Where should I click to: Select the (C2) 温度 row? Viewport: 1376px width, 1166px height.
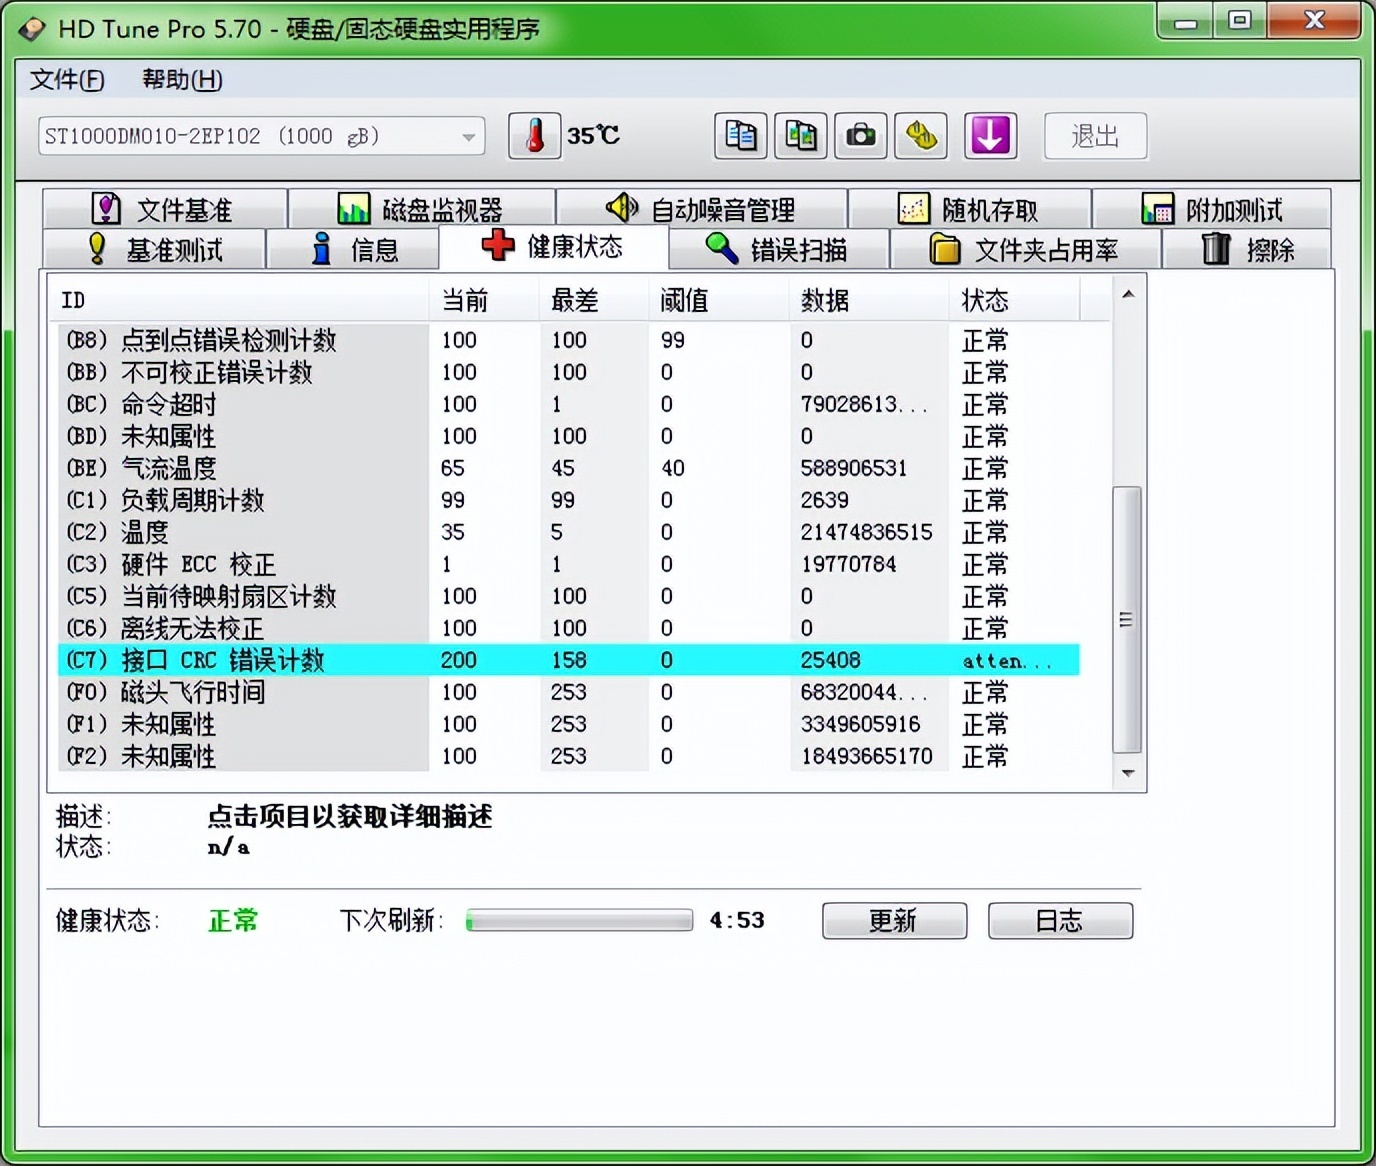(568, 532)
